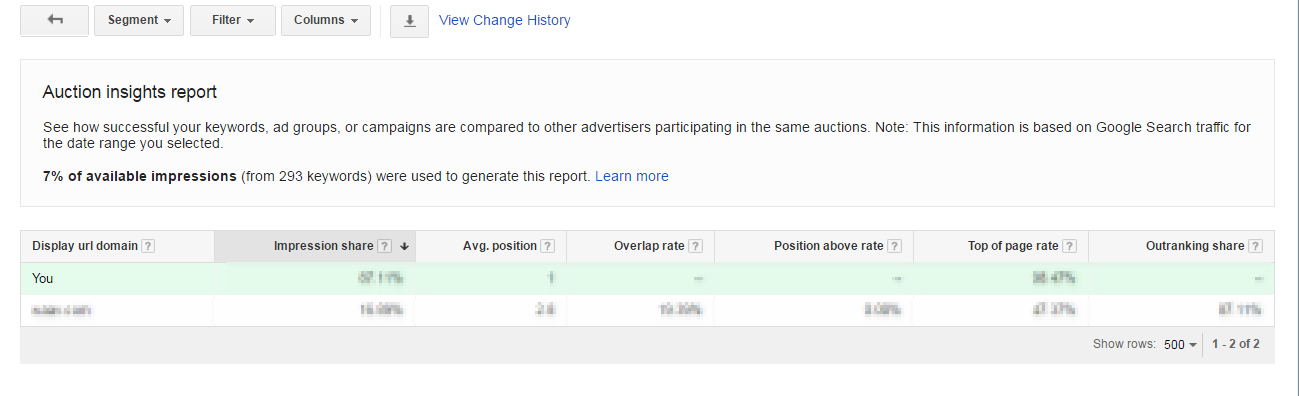Open help icon next to Impression share

coord(384,246)
